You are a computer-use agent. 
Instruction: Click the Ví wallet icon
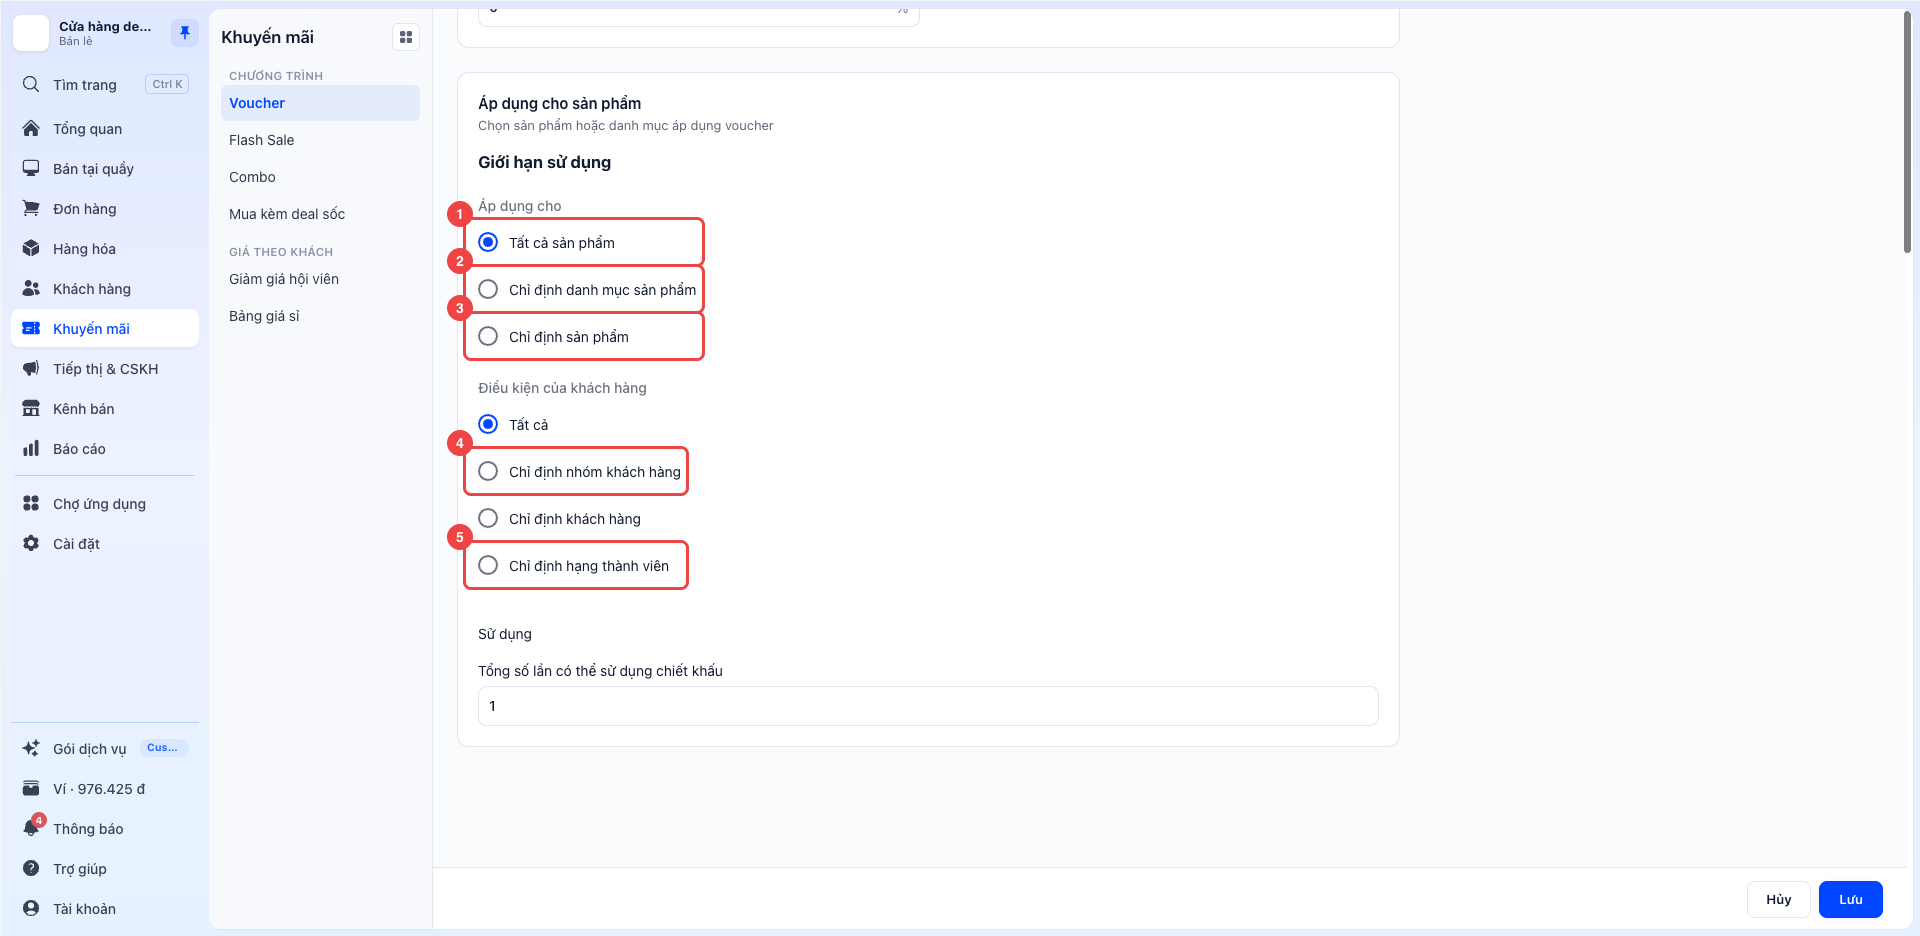click(x=31, y=788)
